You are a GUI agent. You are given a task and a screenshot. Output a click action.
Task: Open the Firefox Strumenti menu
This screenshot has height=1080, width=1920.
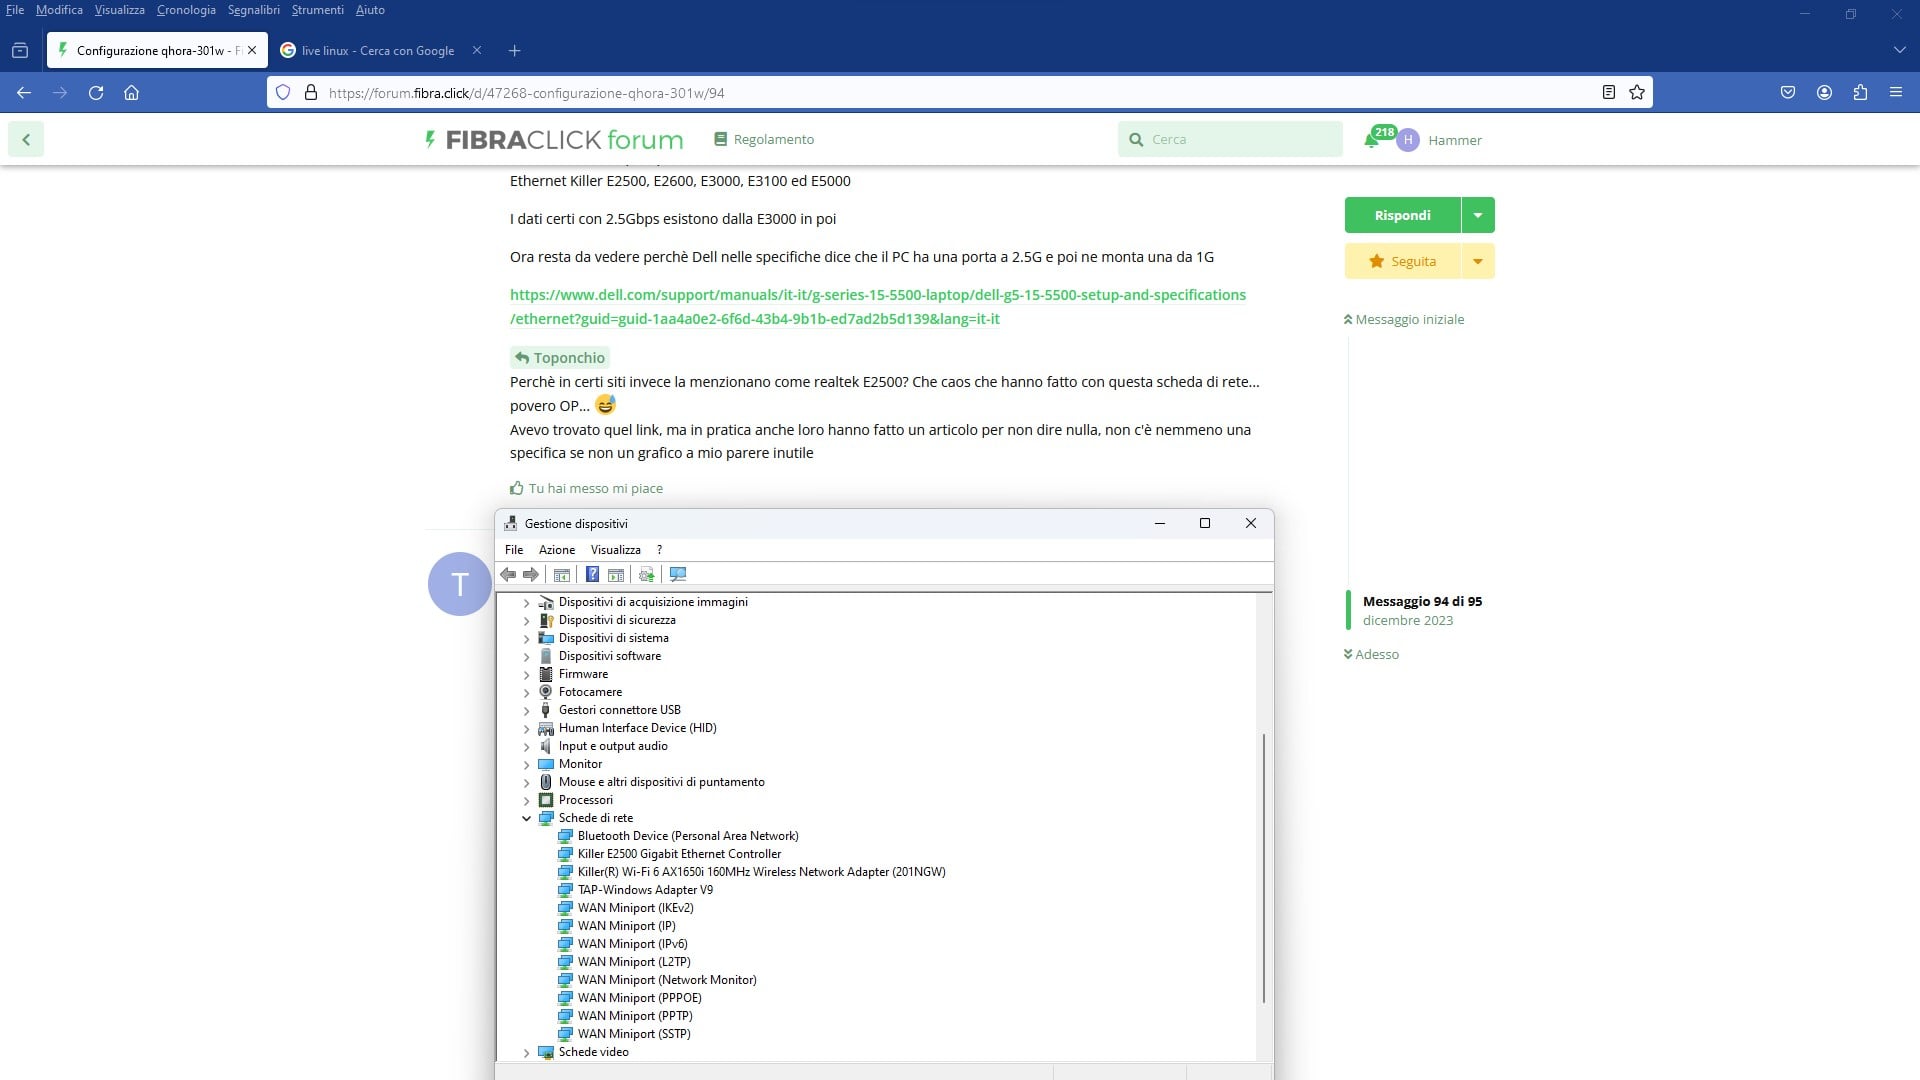pyautogui.click(x=317, y=10)
